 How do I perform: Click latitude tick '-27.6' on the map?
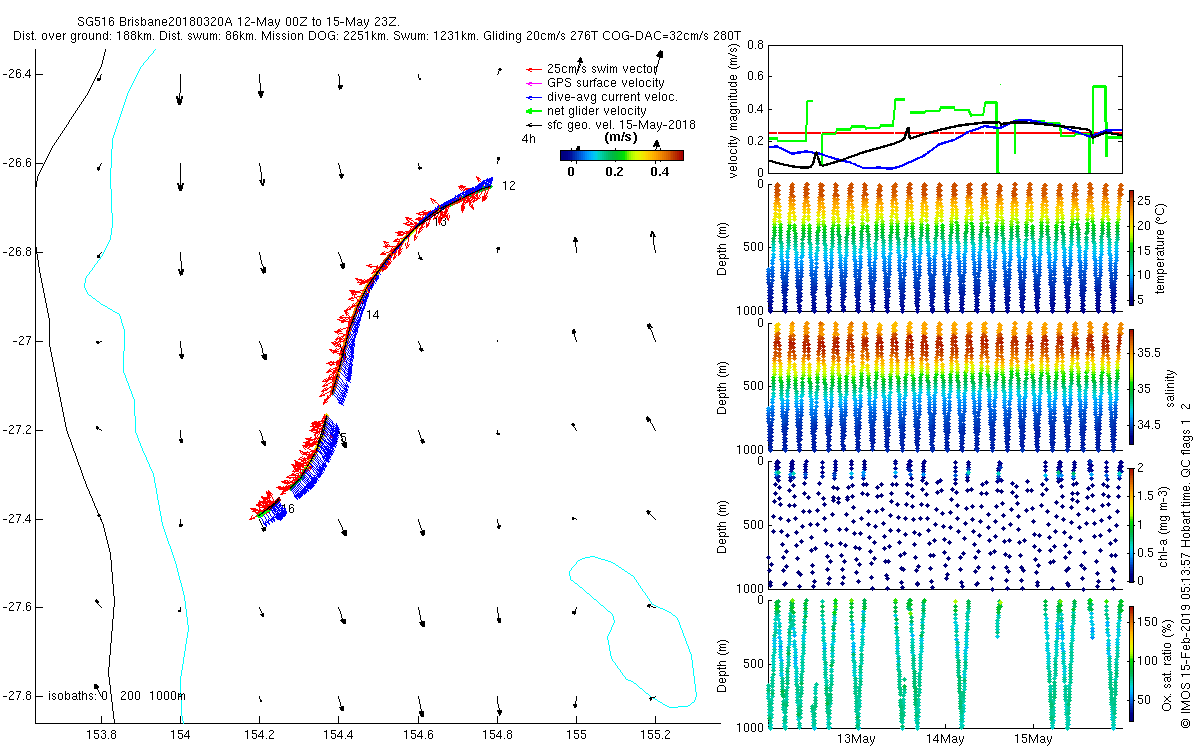[16, 607]
